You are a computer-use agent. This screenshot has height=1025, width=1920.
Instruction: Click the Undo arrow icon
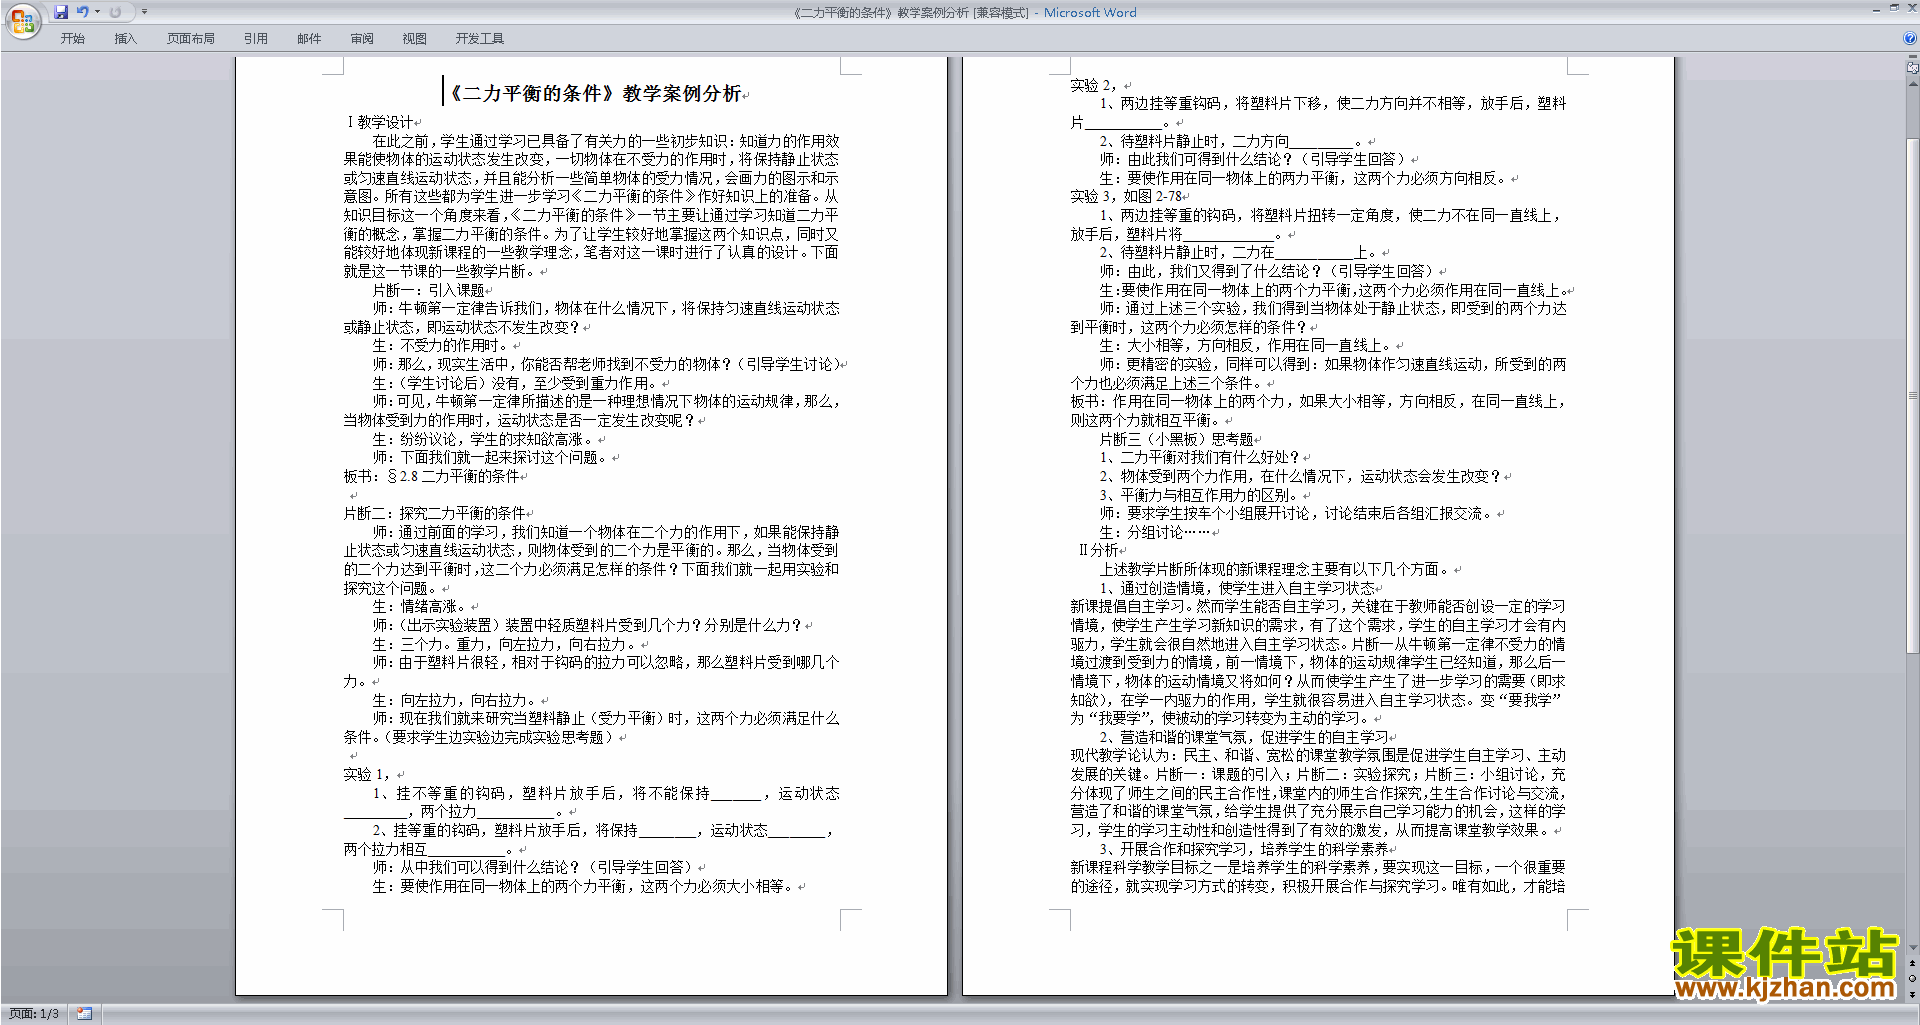82,12
